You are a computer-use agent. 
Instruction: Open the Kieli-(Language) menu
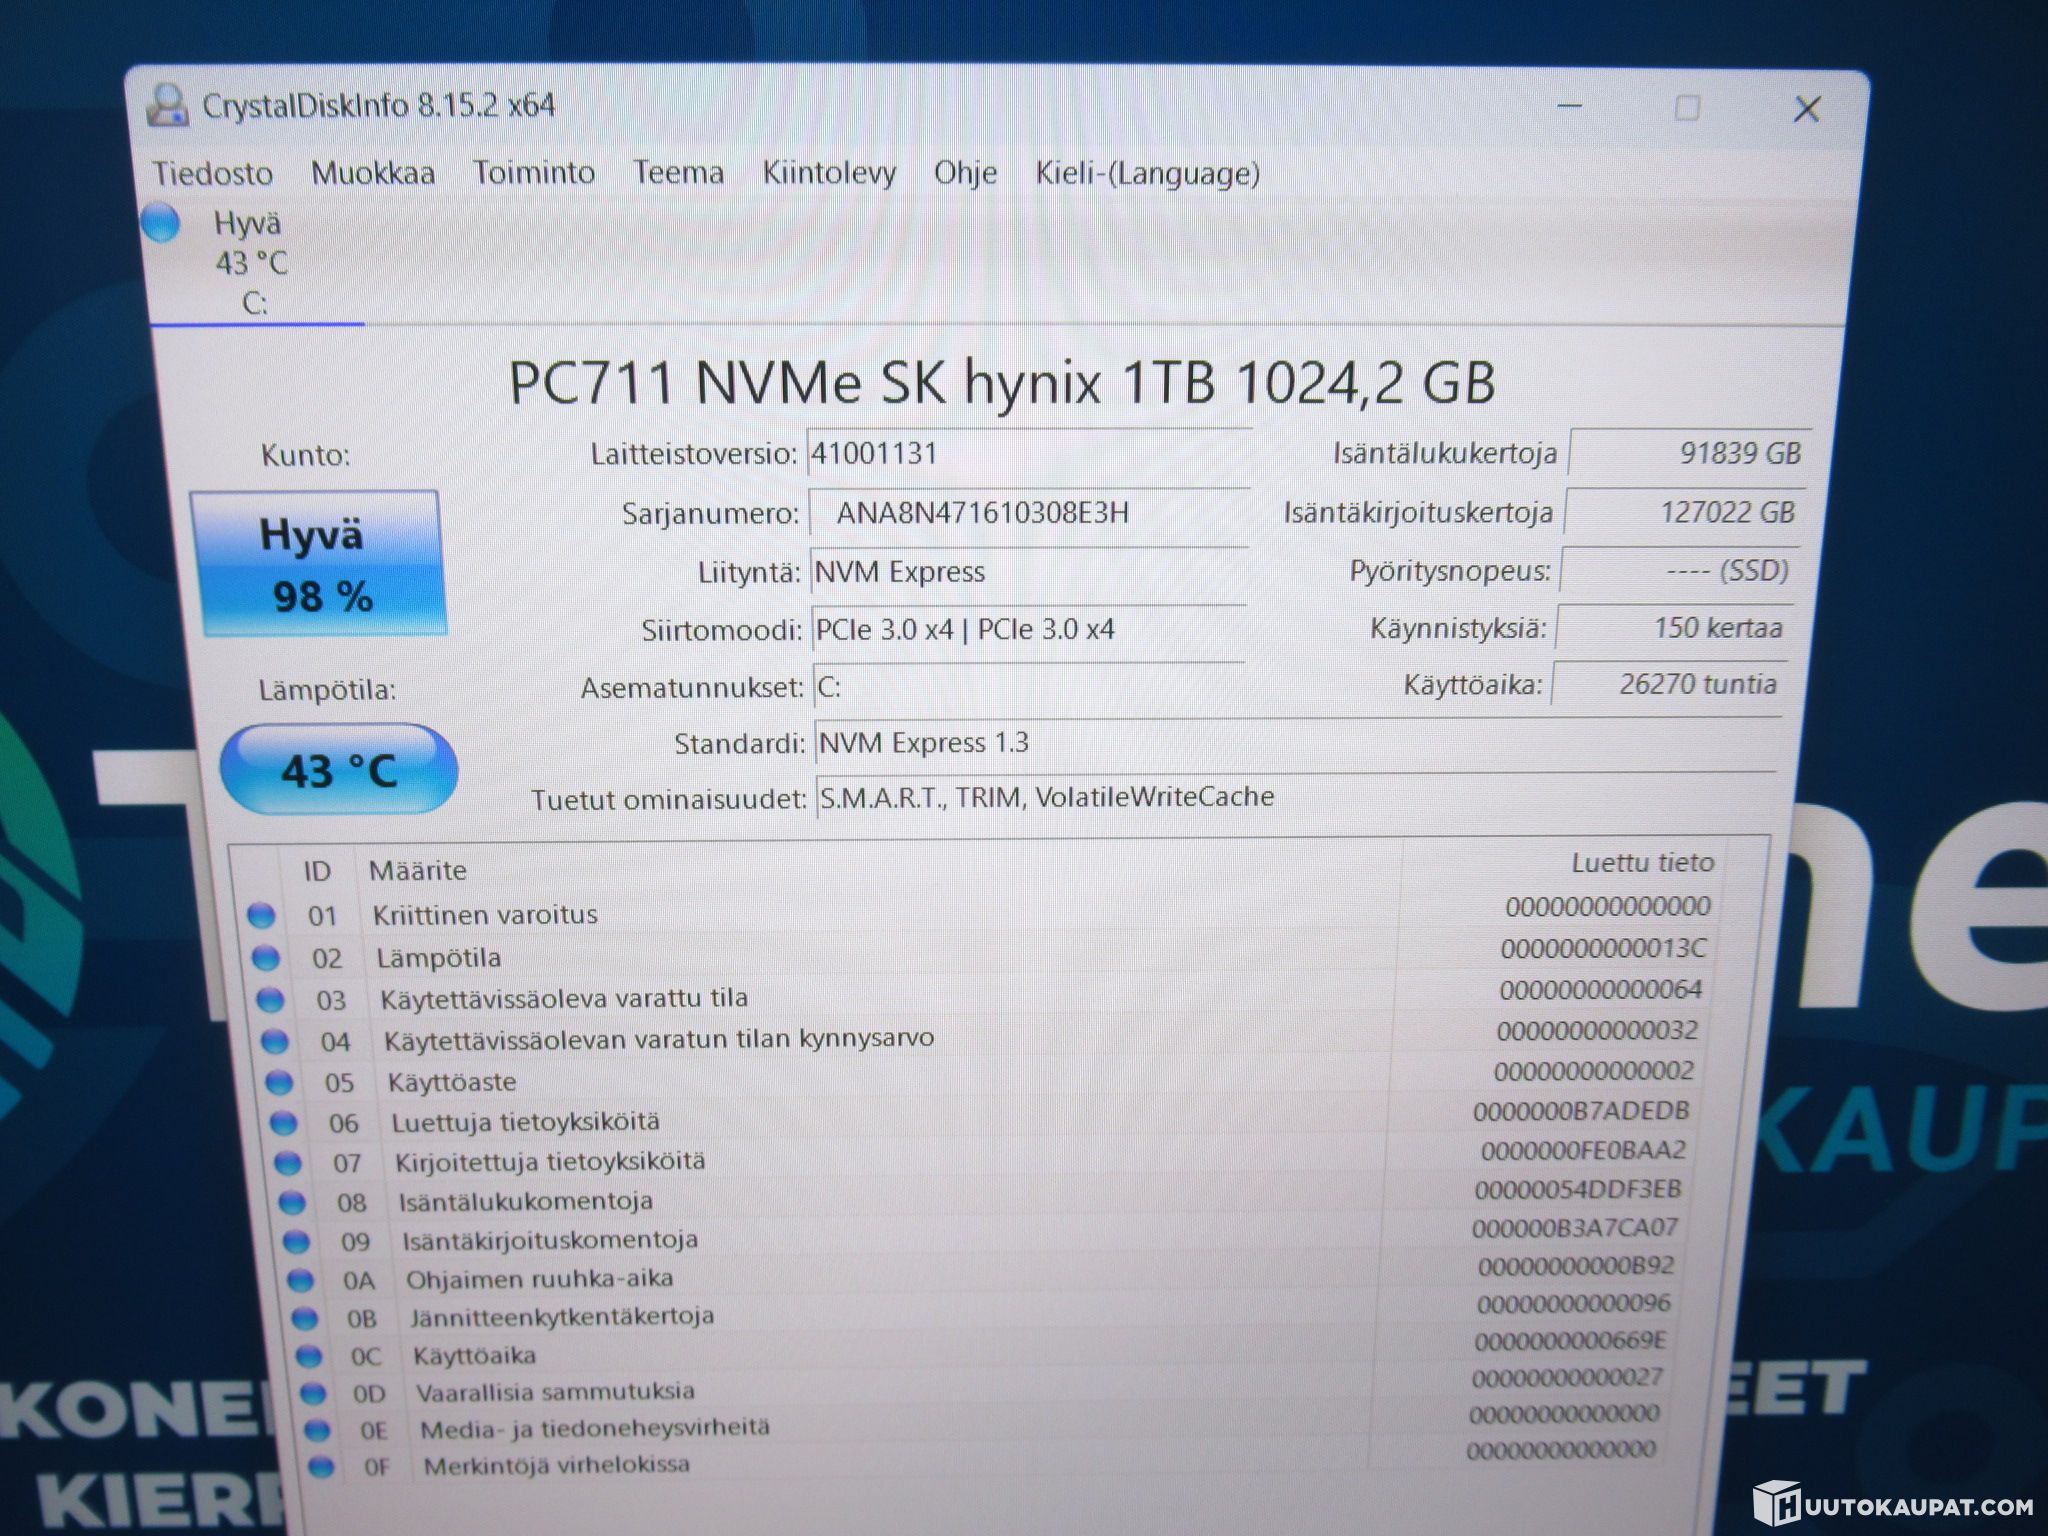tap(1147, 174)
